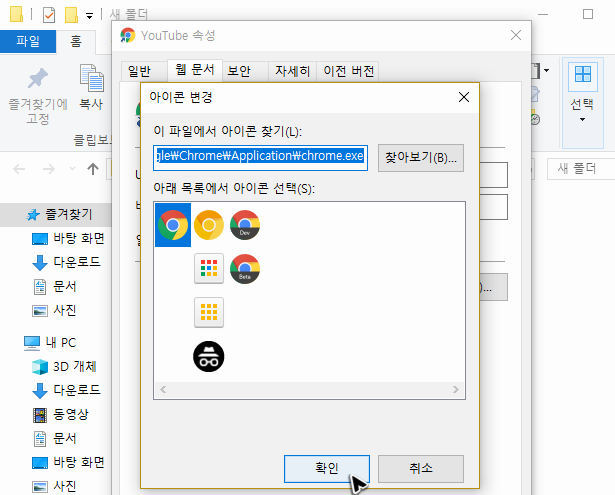Open 동영상 folder

point(60,415)
